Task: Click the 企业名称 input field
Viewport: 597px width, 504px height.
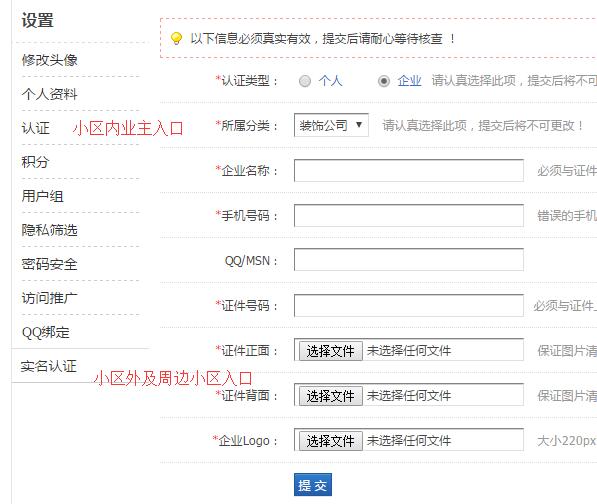Action: pyautogui.click(x=409, y=171)
